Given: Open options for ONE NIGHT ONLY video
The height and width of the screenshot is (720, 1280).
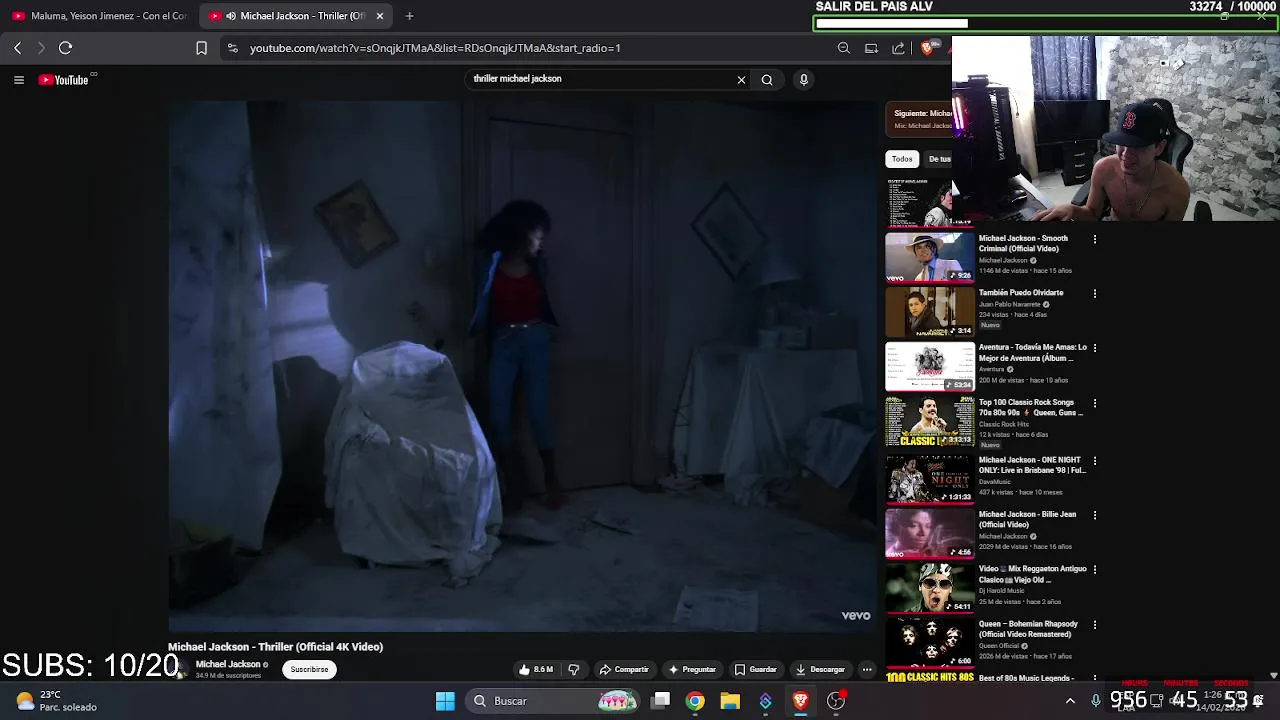Looking at the screenshot, I should tap(1095, 461).
